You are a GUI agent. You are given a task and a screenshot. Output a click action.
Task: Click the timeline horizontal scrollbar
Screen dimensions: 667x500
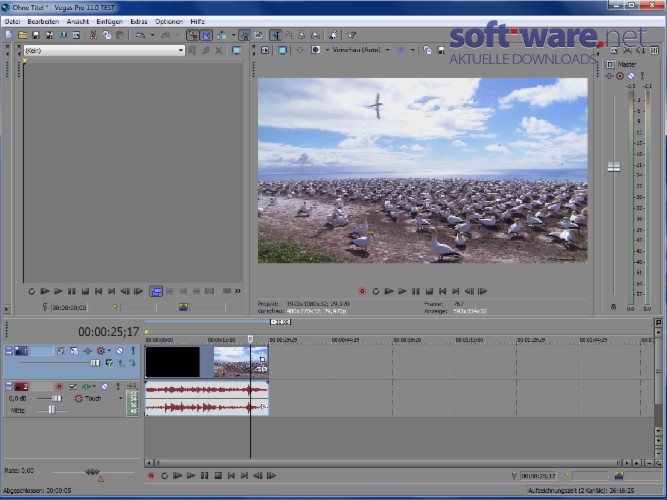tap(386, 463)
